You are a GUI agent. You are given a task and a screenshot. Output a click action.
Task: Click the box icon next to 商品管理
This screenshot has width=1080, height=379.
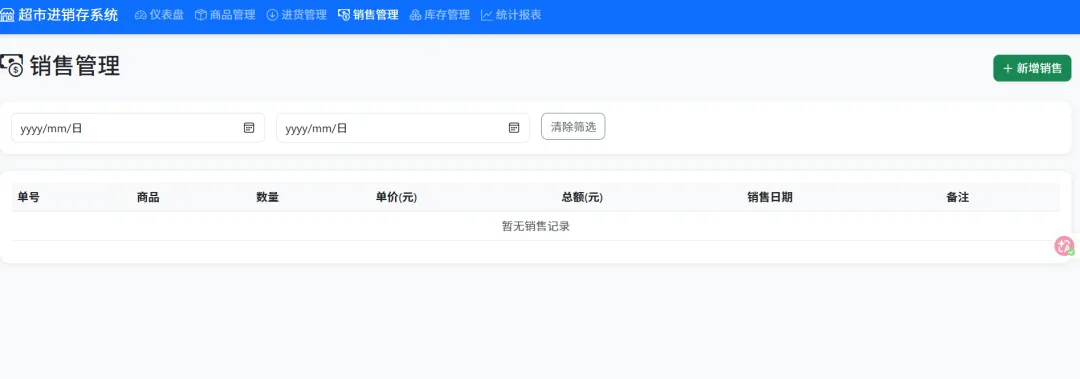pos(200,15)
